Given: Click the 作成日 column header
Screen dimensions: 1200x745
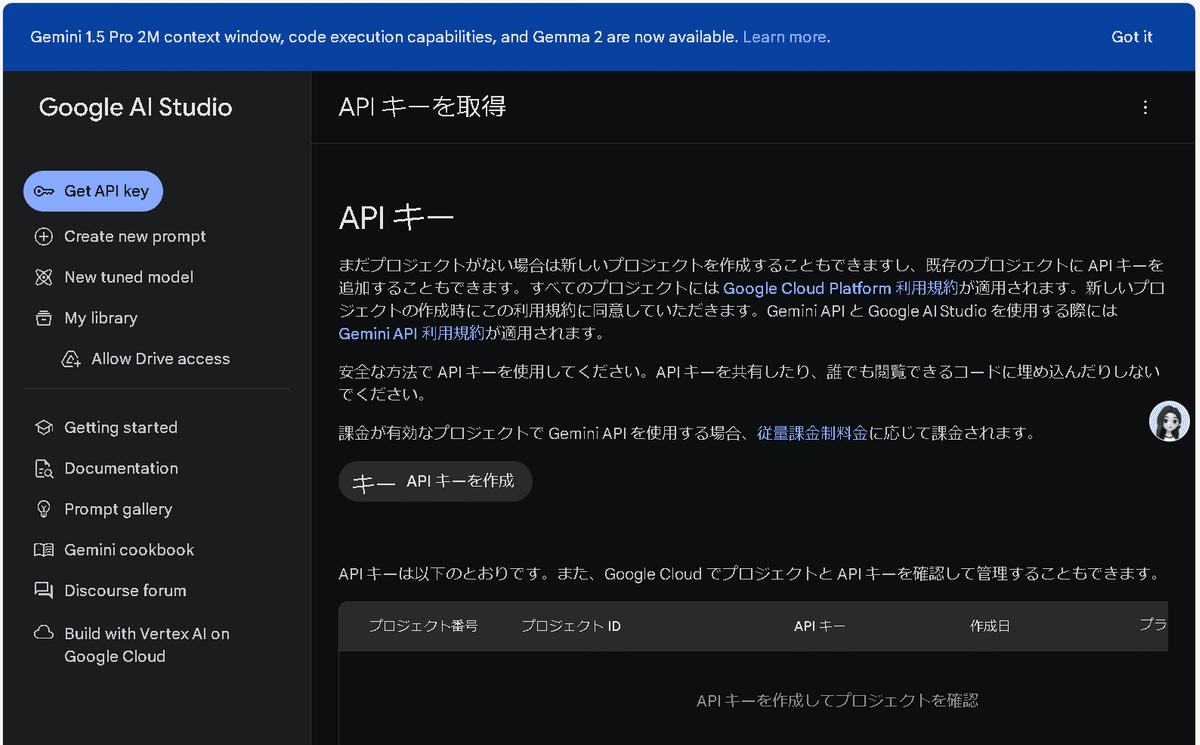Looking at the screenshot, I should (990, 626).
